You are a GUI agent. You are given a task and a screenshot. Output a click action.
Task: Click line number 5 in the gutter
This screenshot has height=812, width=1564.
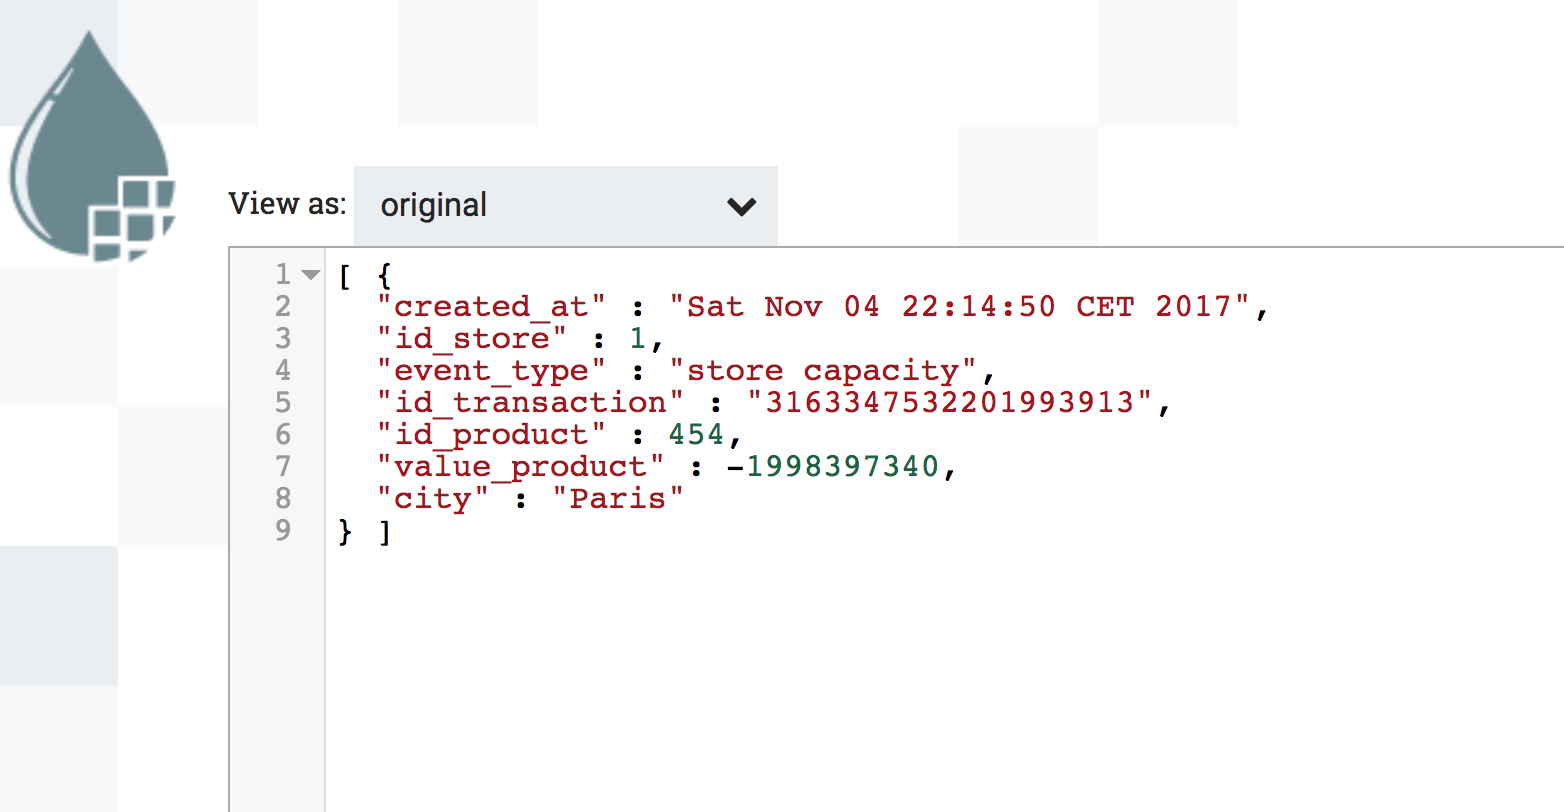pyautogui.click(x=283, y=402)
